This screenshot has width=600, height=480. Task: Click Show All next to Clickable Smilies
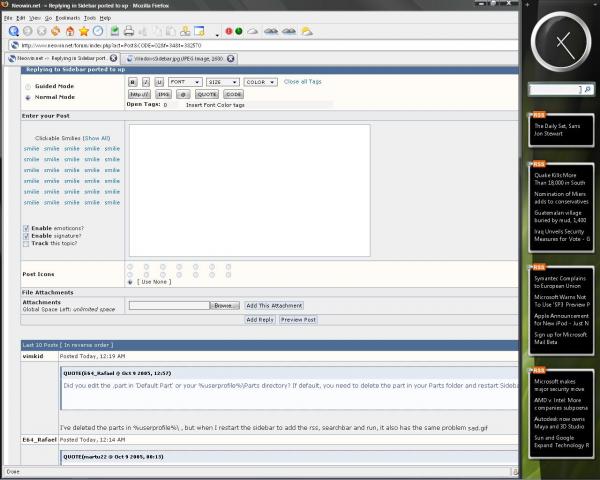[96, 138]
